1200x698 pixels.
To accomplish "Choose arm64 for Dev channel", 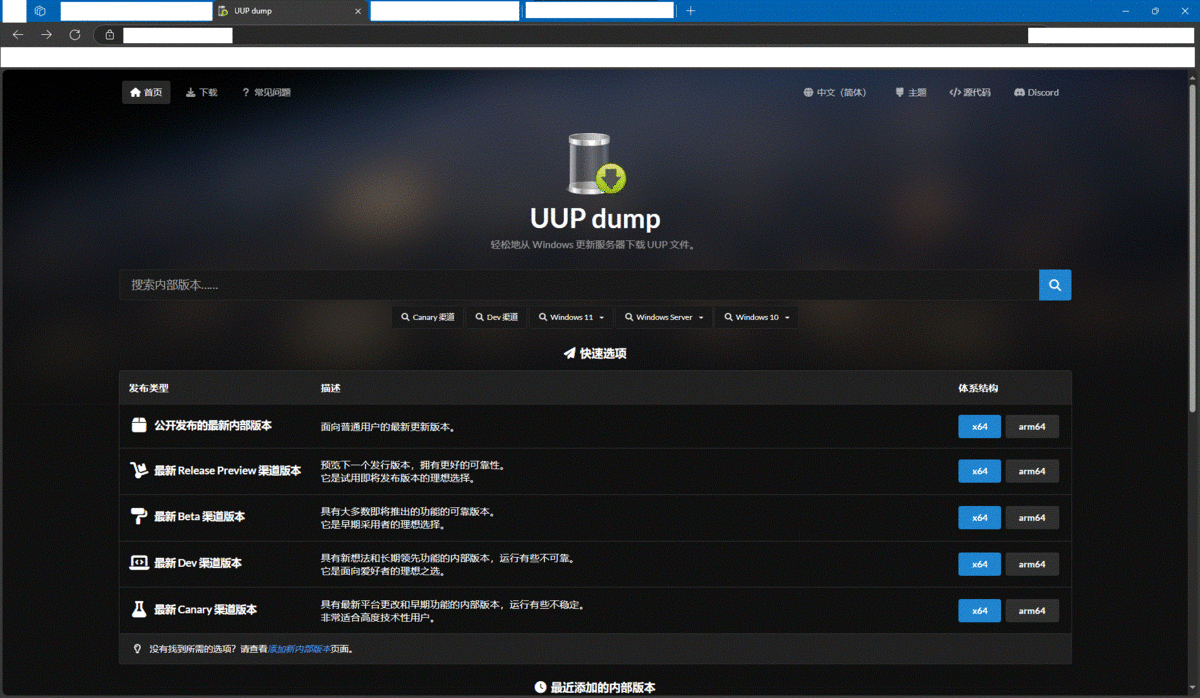I will 1032,564.
